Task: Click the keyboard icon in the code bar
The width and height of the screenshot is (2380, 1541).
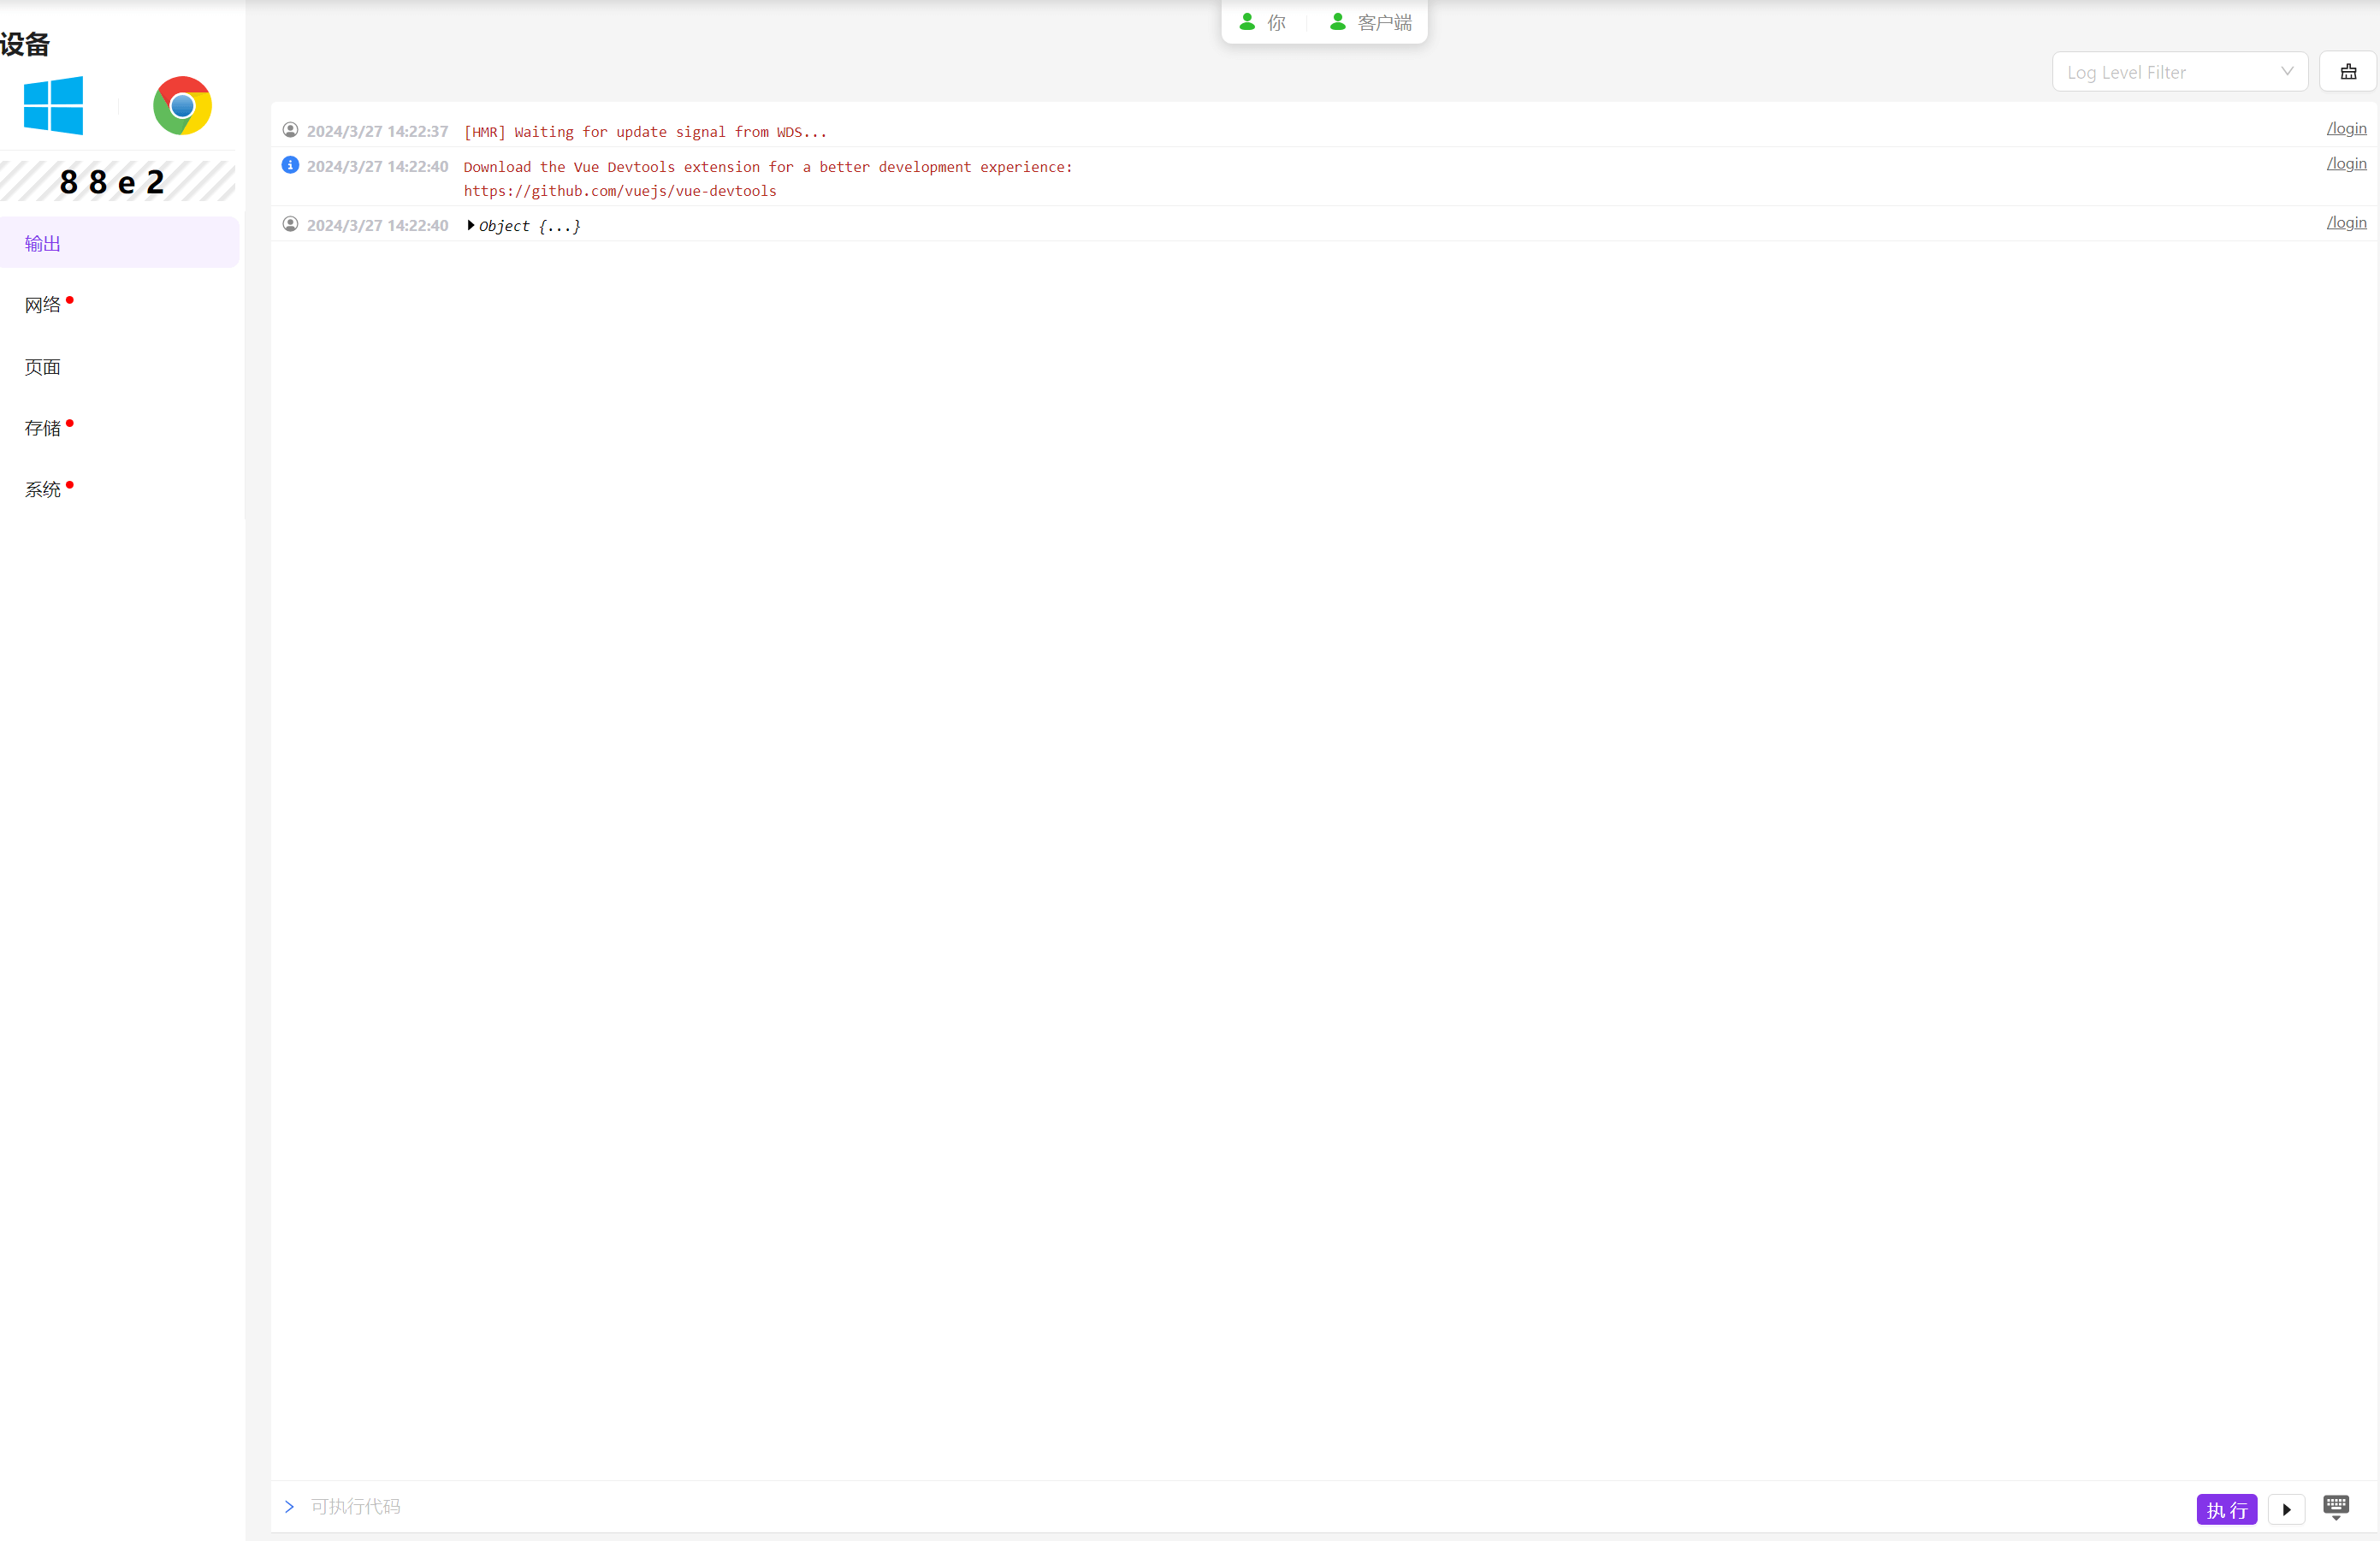Action: pyautogui.click(x=2336, y=1506)
